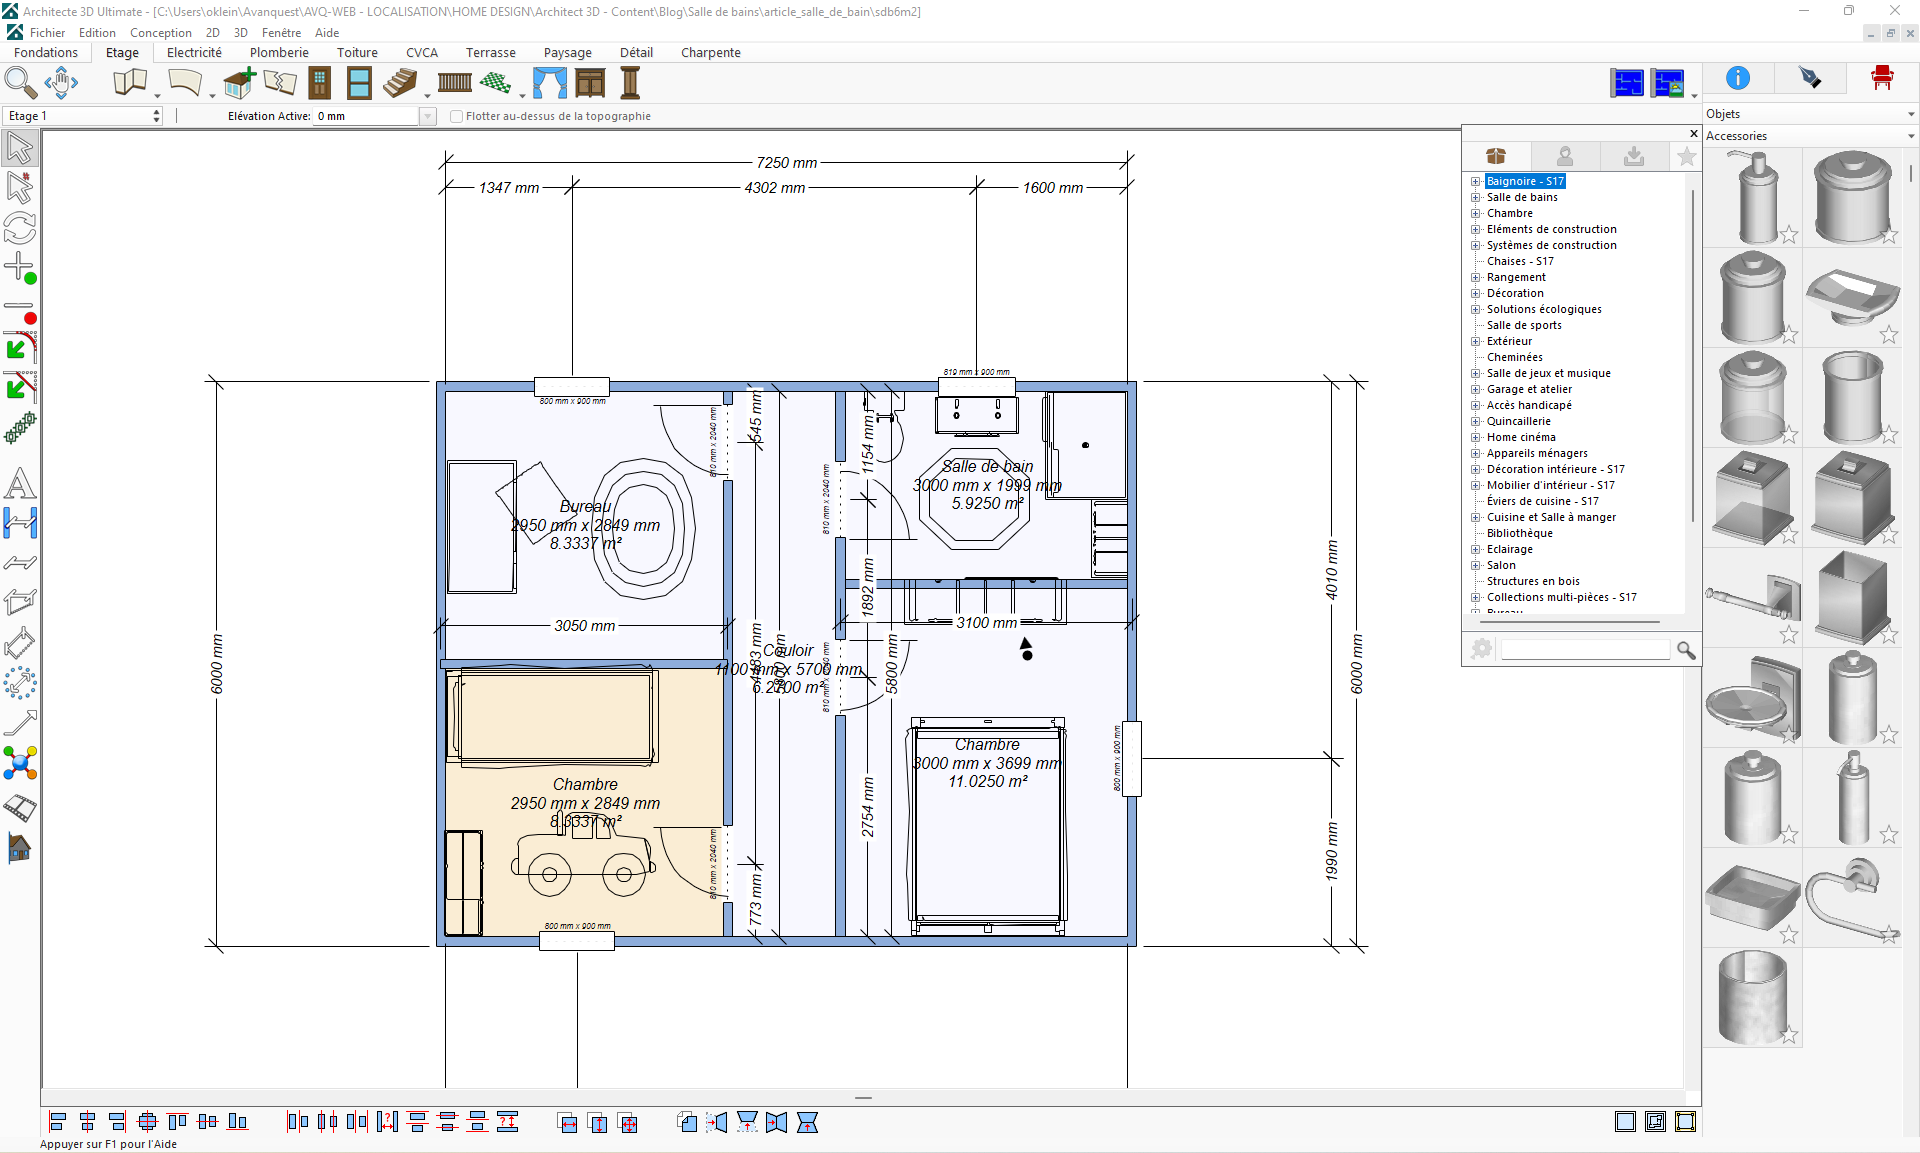
Task: Click the library search input field
Action: tap(1585, 650)
